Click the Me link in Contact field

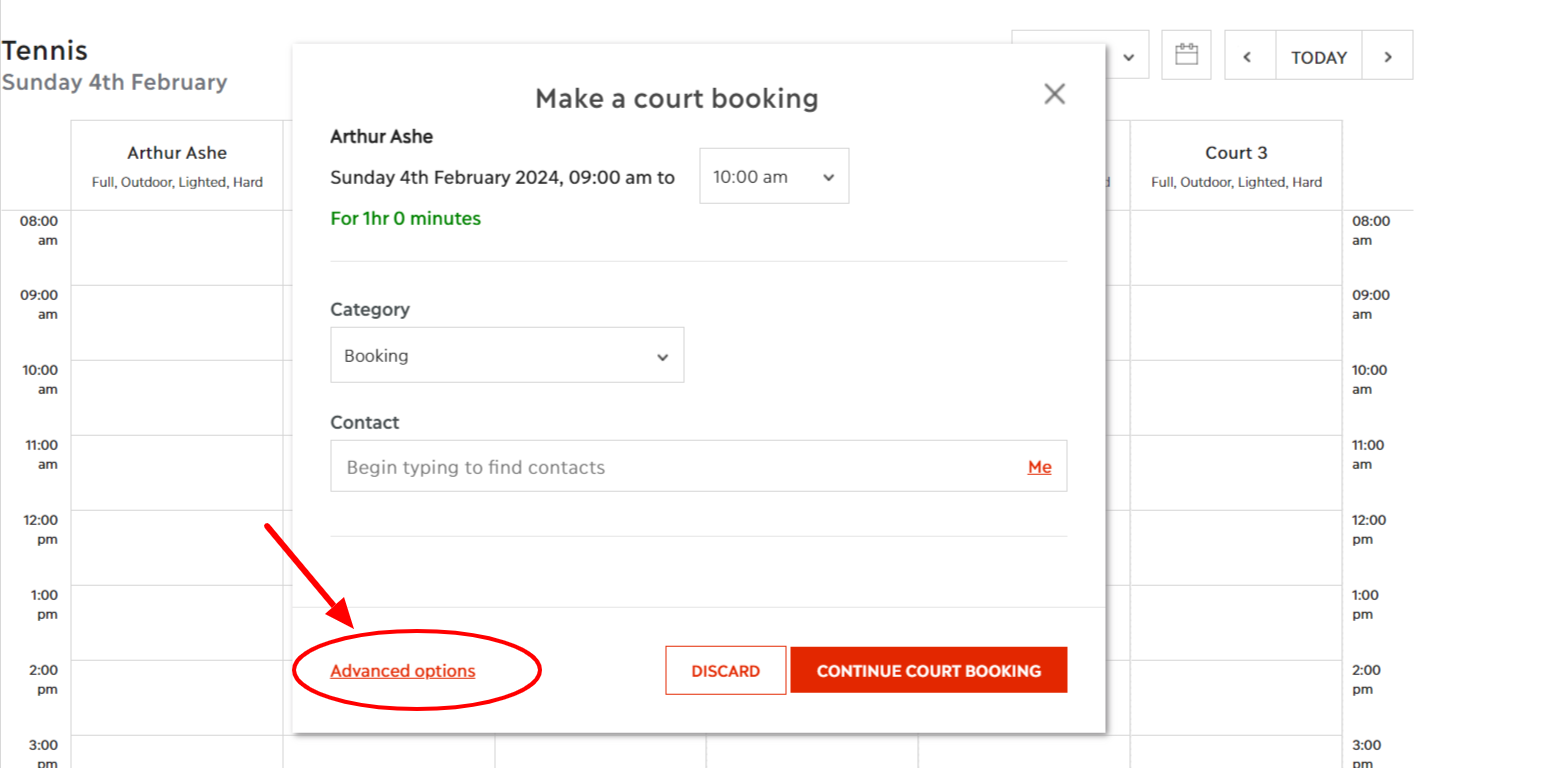[1039, 467]
